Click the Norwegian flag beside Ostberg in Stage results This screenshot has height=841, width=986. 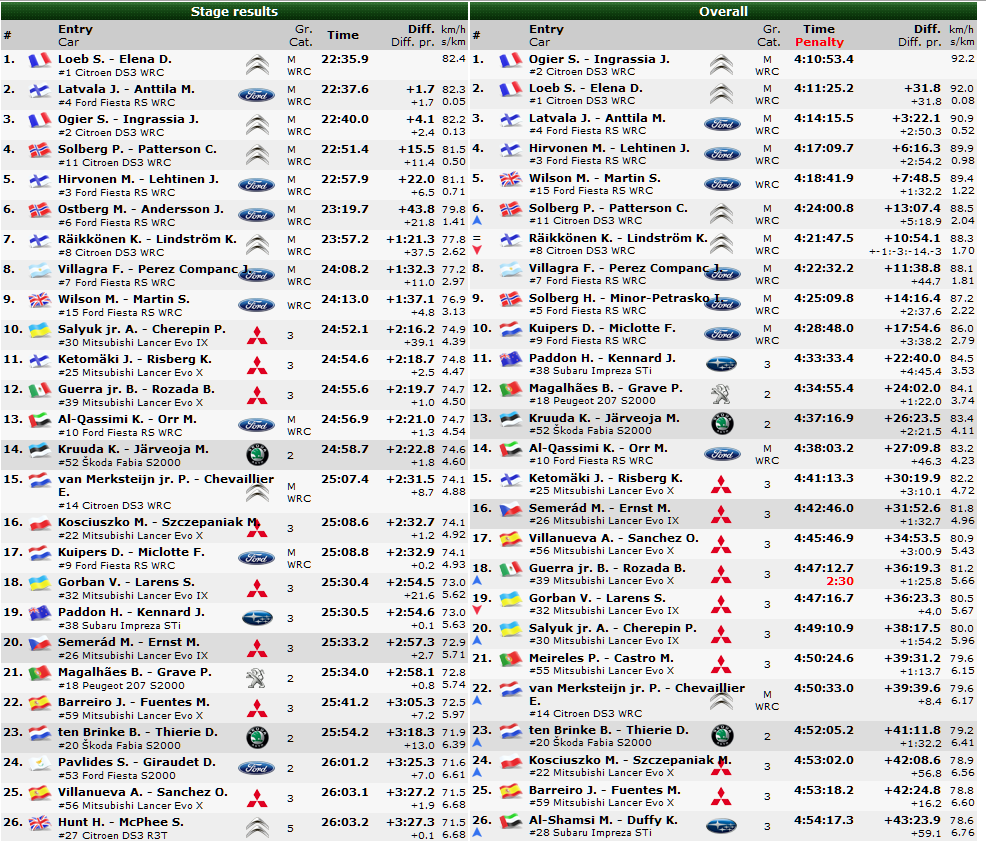coord(40,211)
